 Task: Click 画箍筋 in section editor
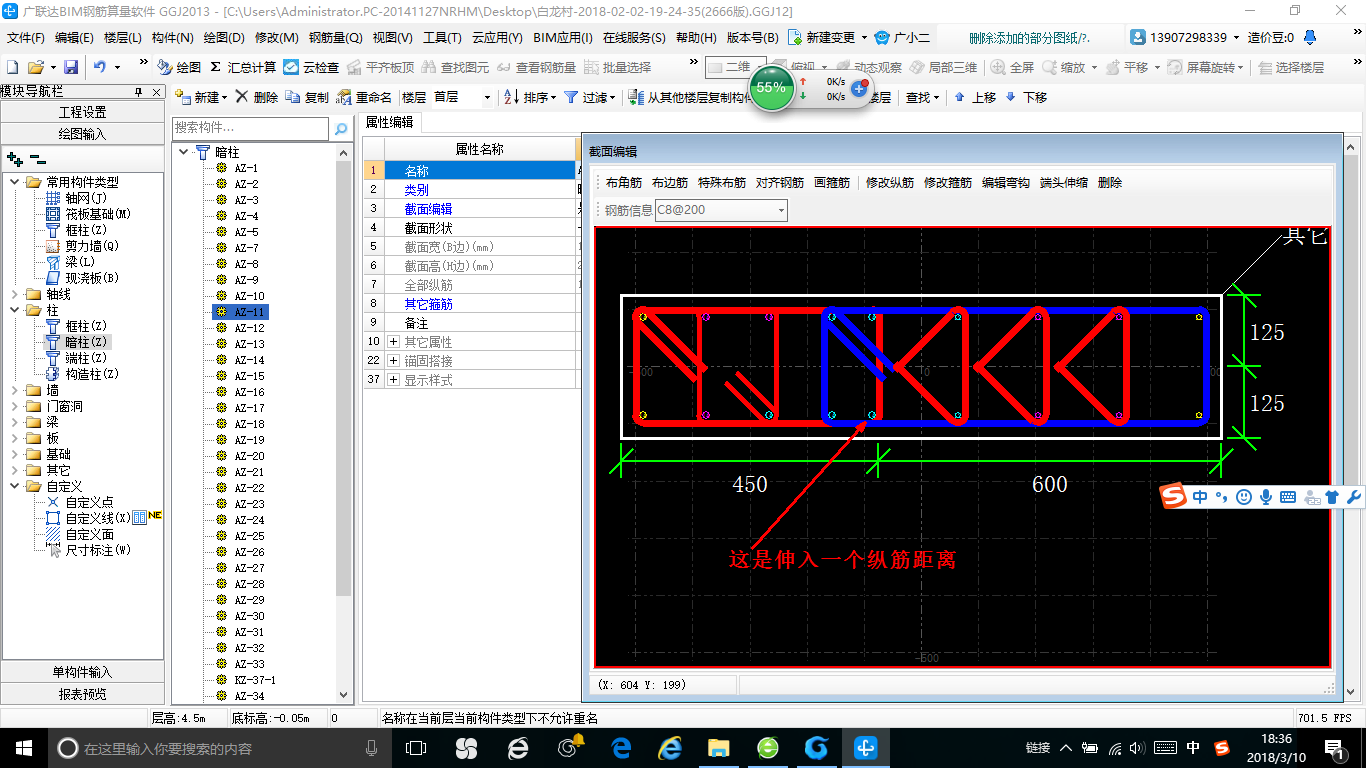pos(832,183)
